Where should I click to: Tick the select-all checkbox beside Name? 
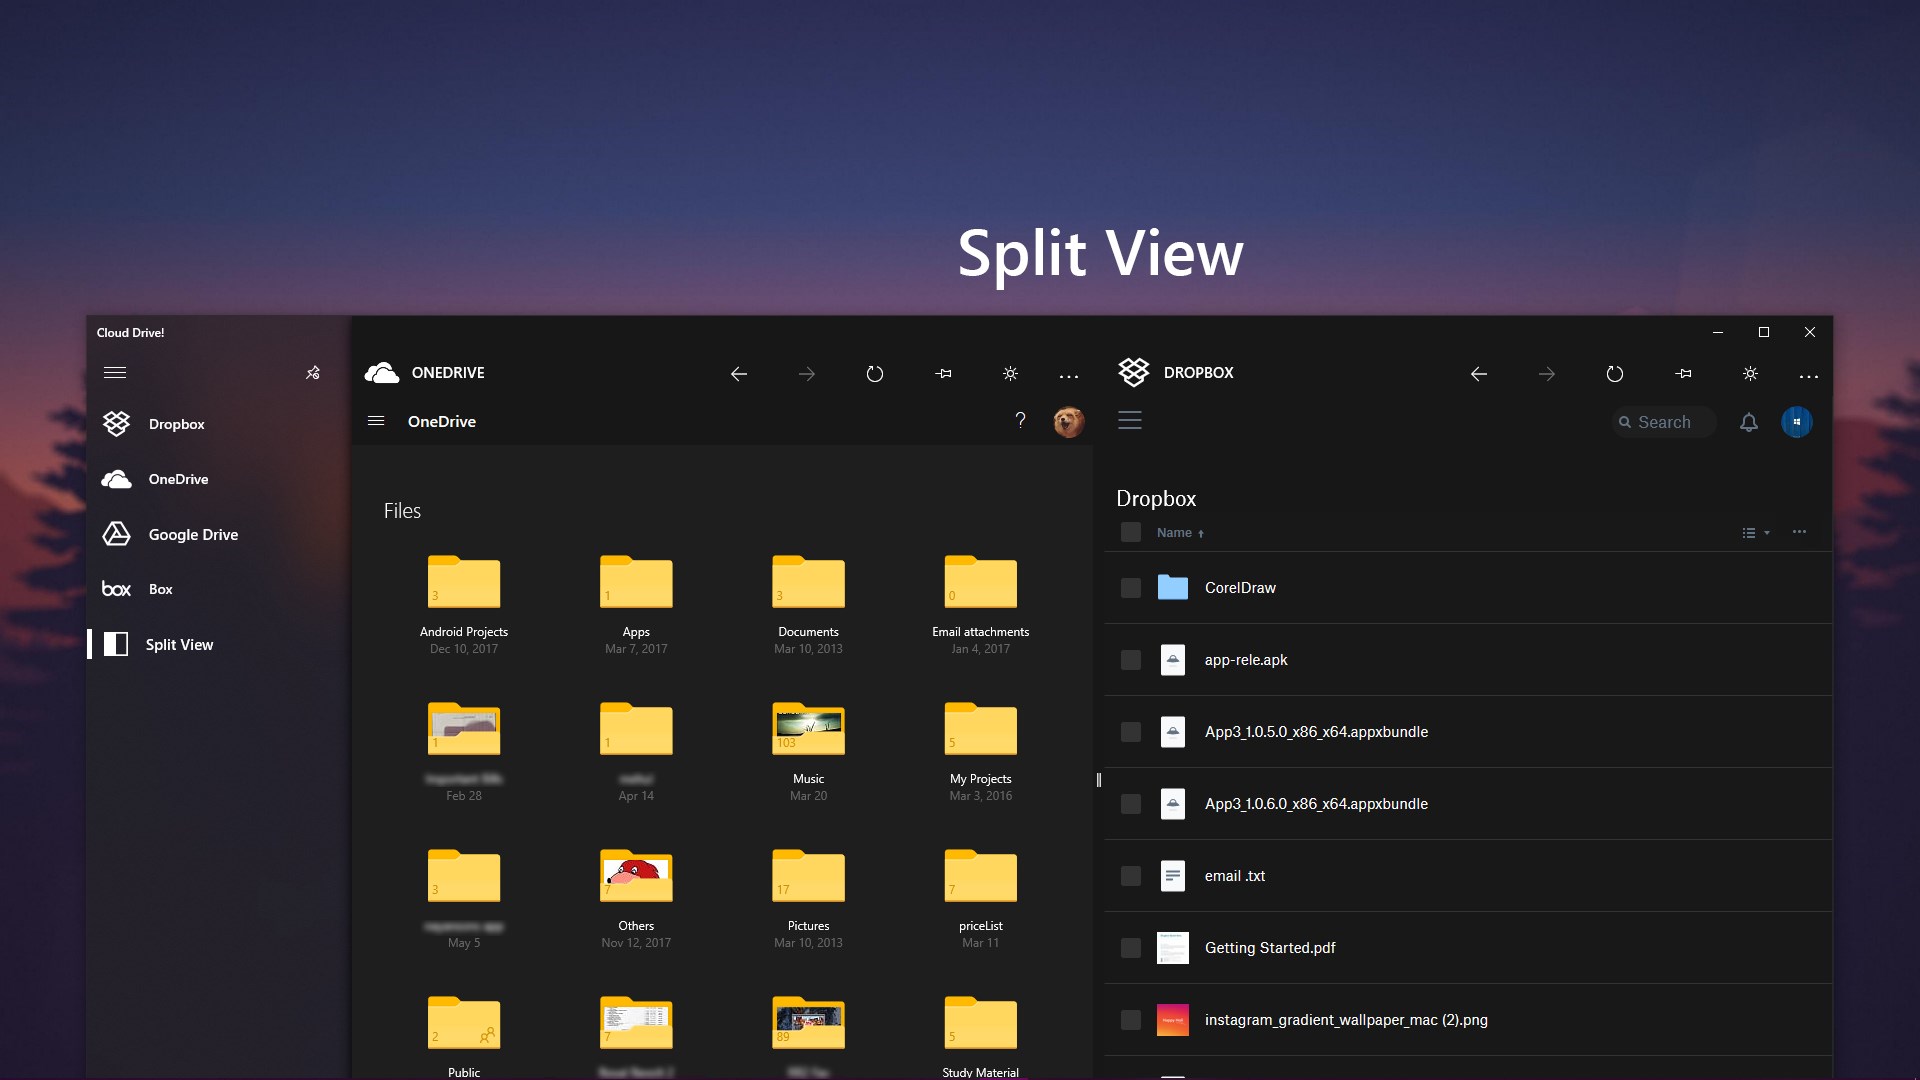pyautogui.click(x=1130, y=533)
